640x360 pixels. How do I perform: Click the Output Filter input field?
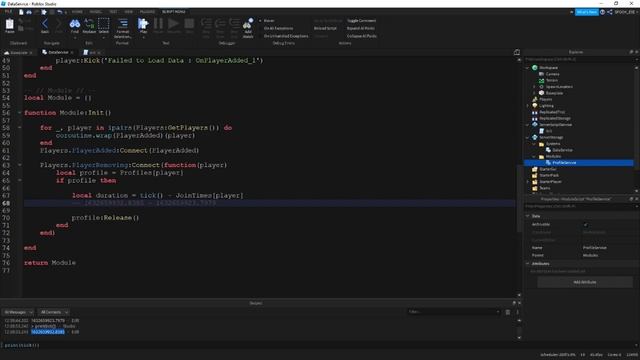[x=453, y=312]
